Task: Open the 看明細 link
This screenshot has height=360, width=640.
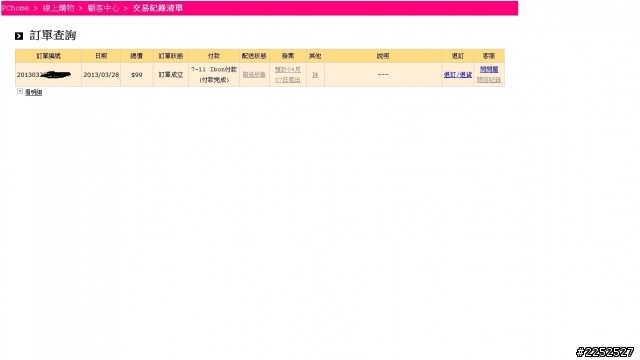Action: click(33, 93)
